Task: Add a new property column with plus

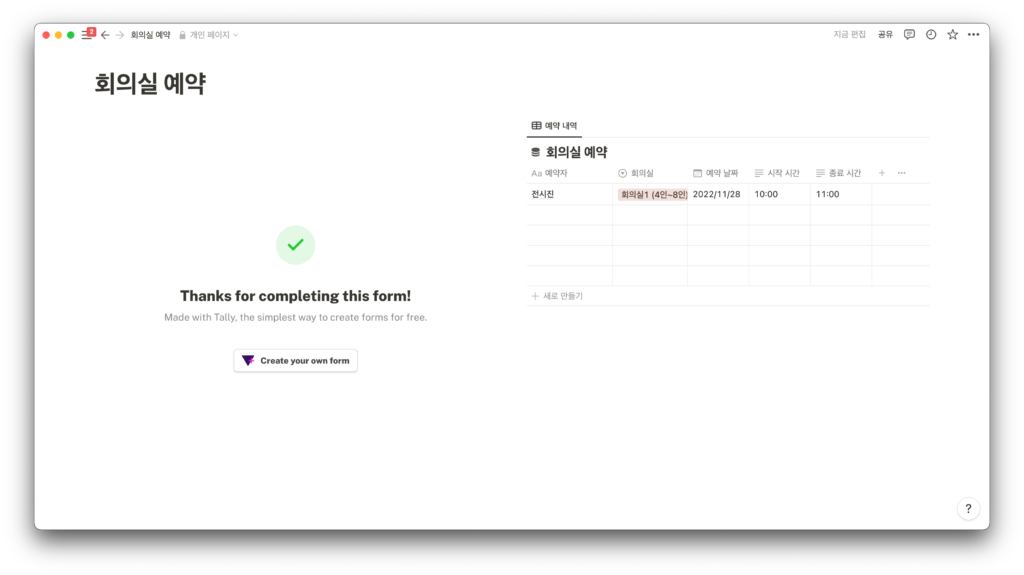Action: tap(882, 173)
